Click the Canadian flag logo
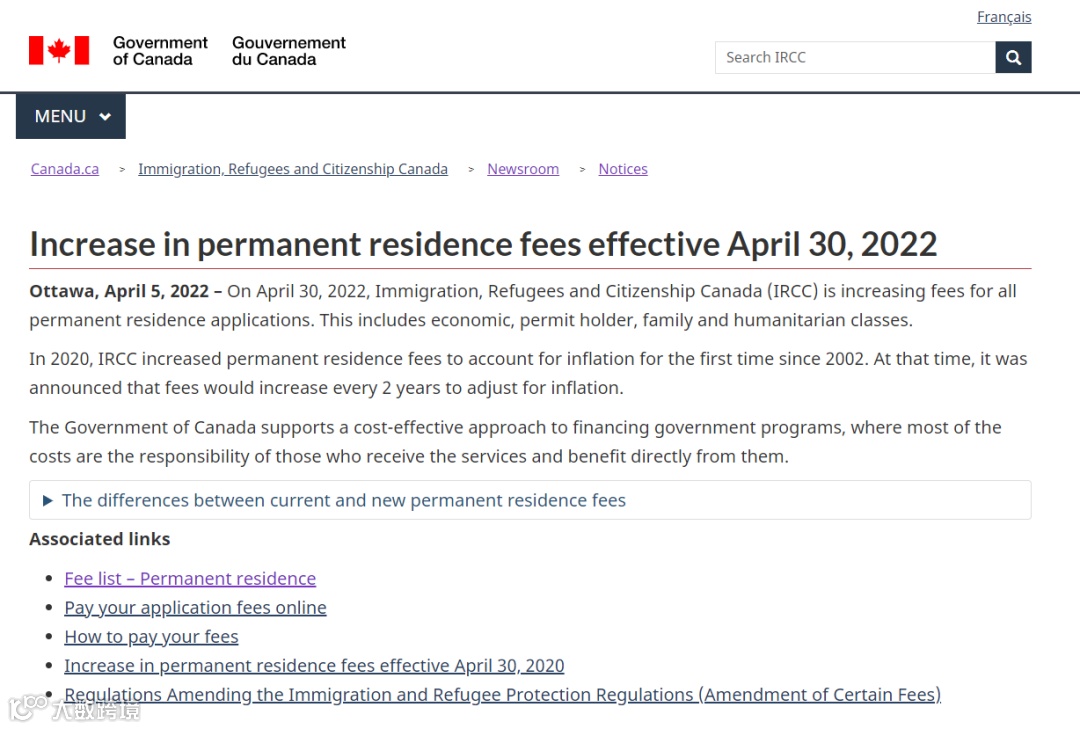 (59, 50)
